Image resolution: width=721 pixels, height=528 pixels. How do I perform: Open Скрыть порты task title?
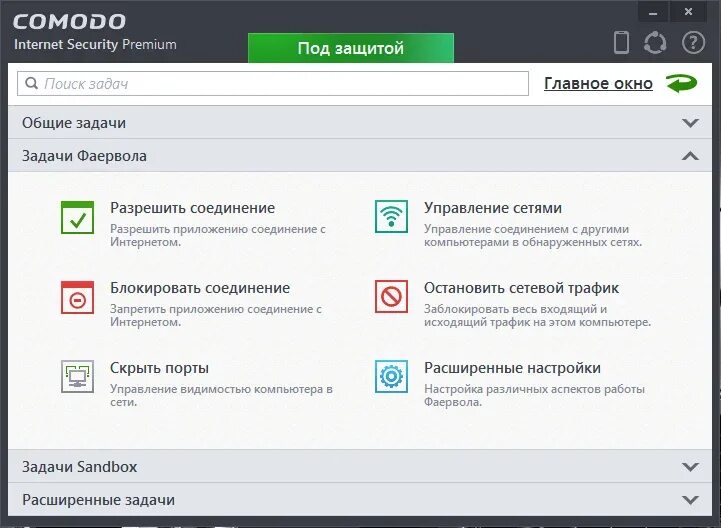tap(159, 368)
